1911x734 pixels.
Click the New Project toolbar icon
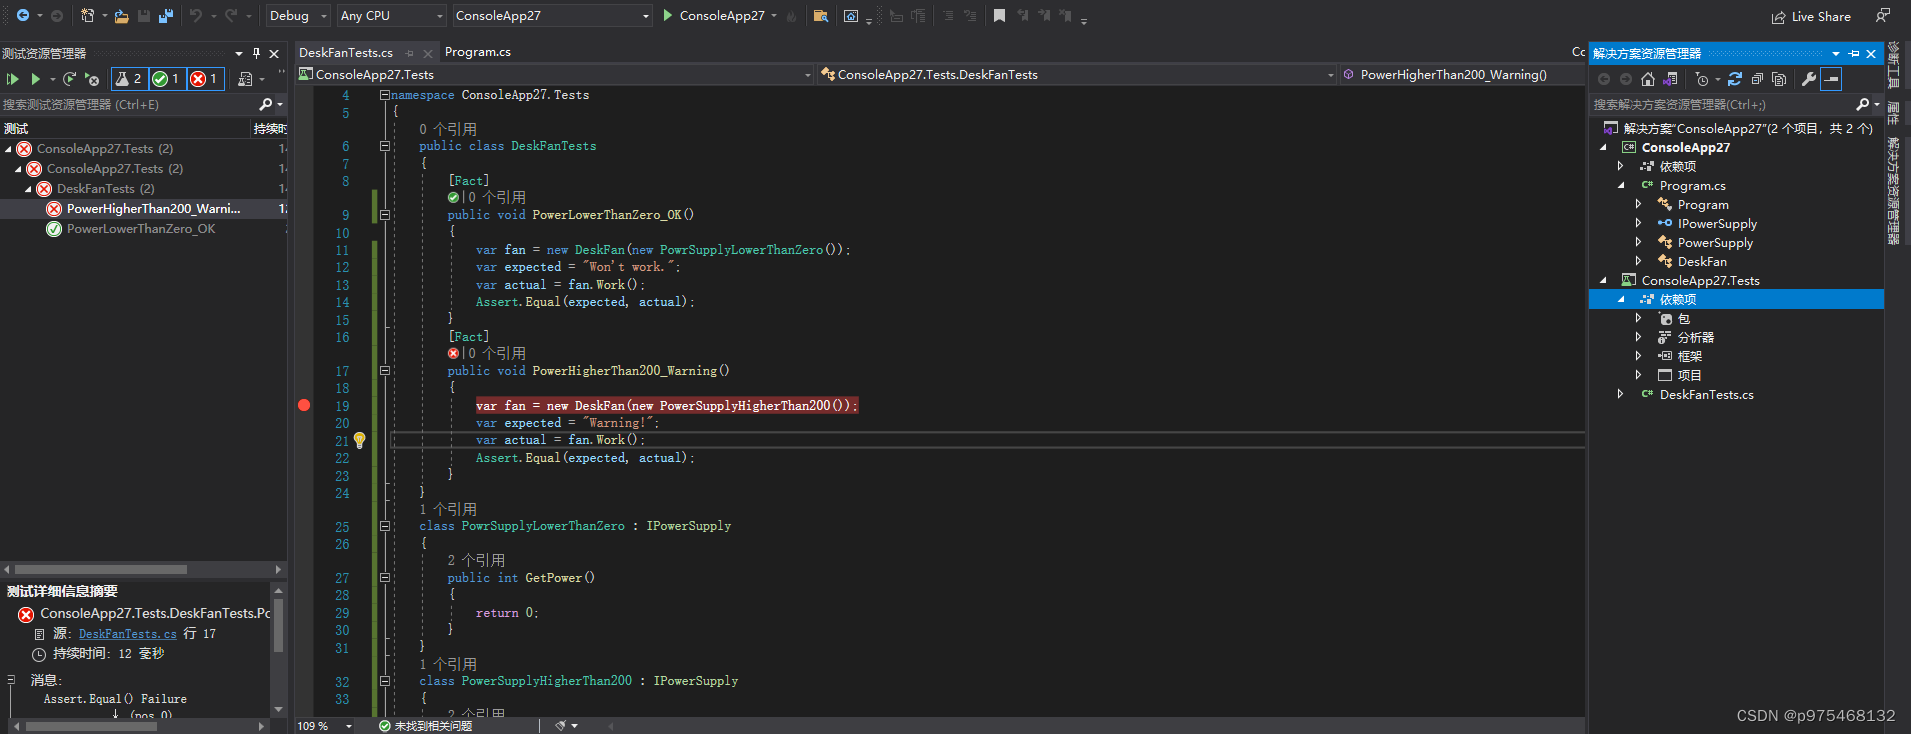point(87,16)
